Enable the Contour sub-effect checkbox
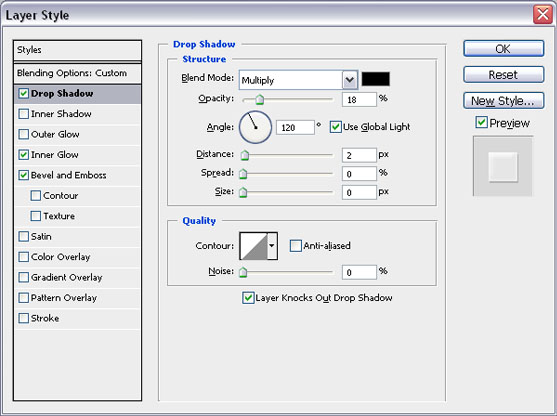 click(36, 196)
